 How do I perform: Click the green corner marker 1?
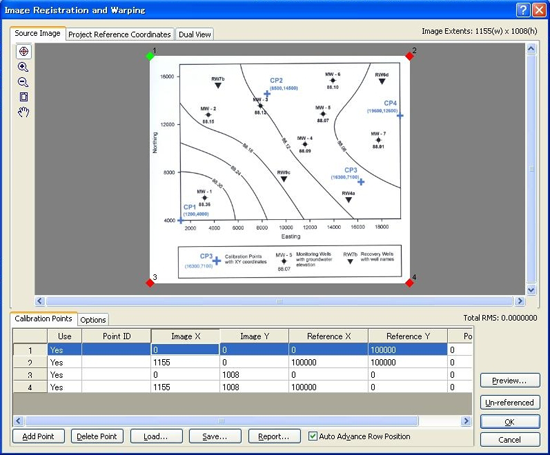coord(150,56)
